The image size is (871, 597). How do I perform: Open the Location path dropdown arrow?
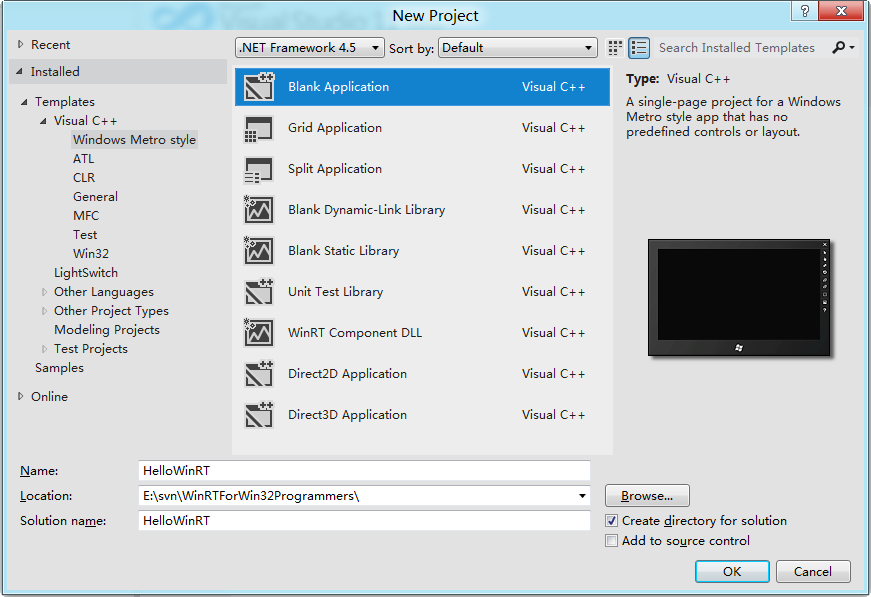(x=582, y=496)
